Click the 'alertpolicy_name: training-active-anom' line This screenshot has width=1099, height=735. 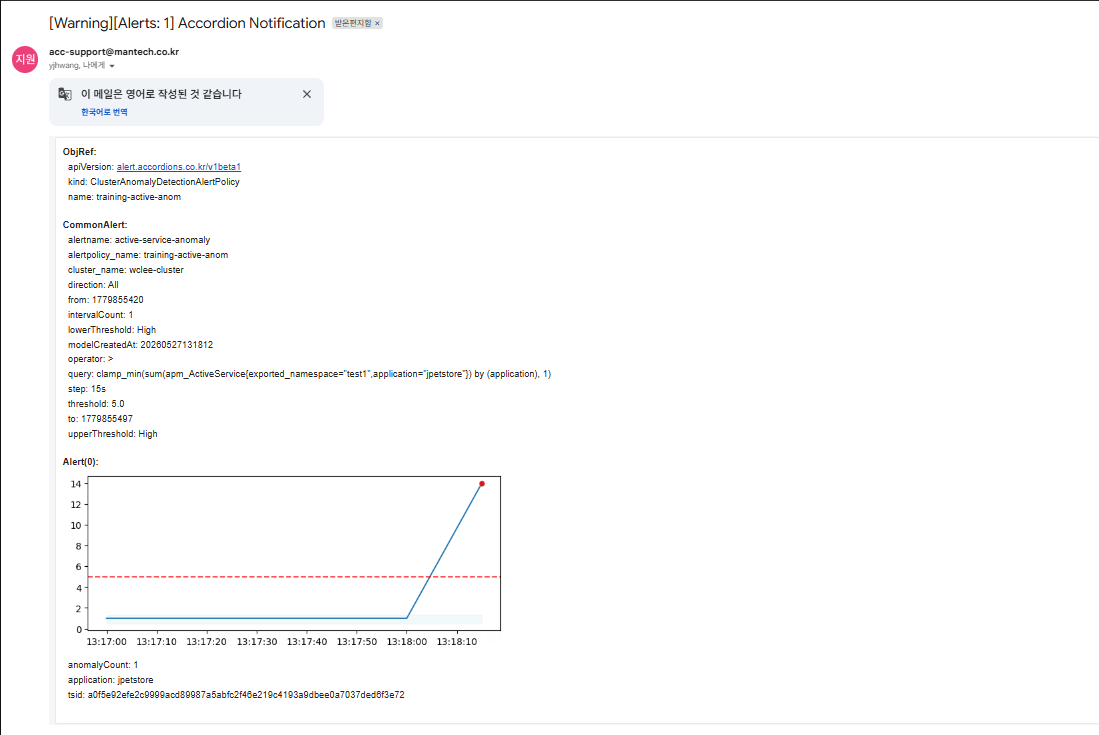click(148, 255)
